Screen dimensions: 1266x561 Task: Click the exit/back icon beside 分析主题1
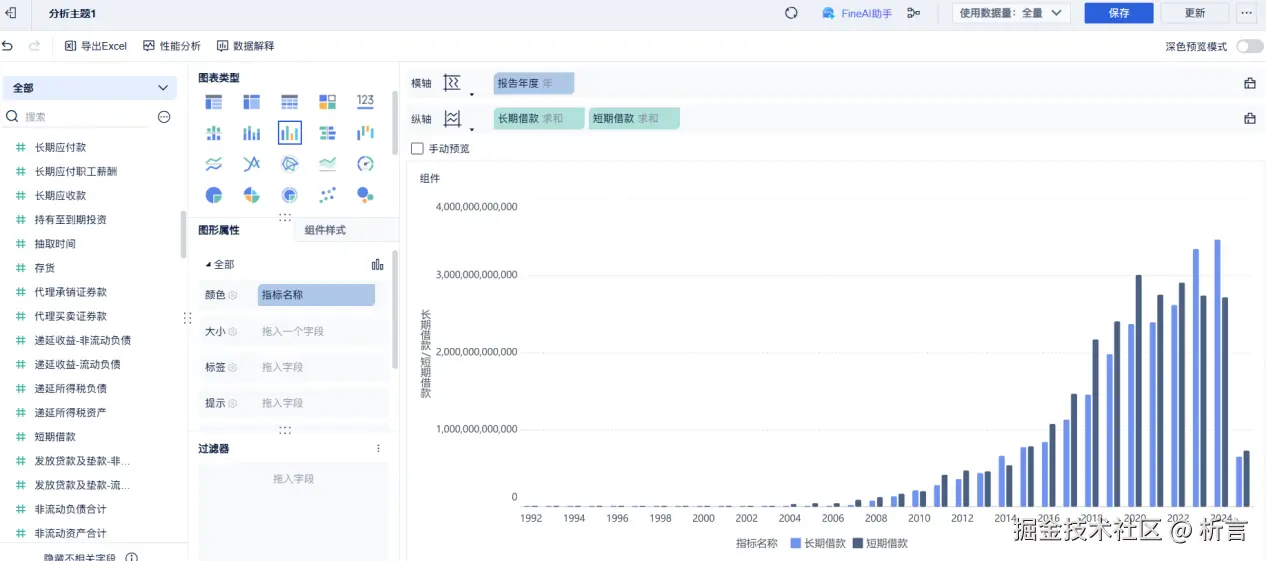11,13
